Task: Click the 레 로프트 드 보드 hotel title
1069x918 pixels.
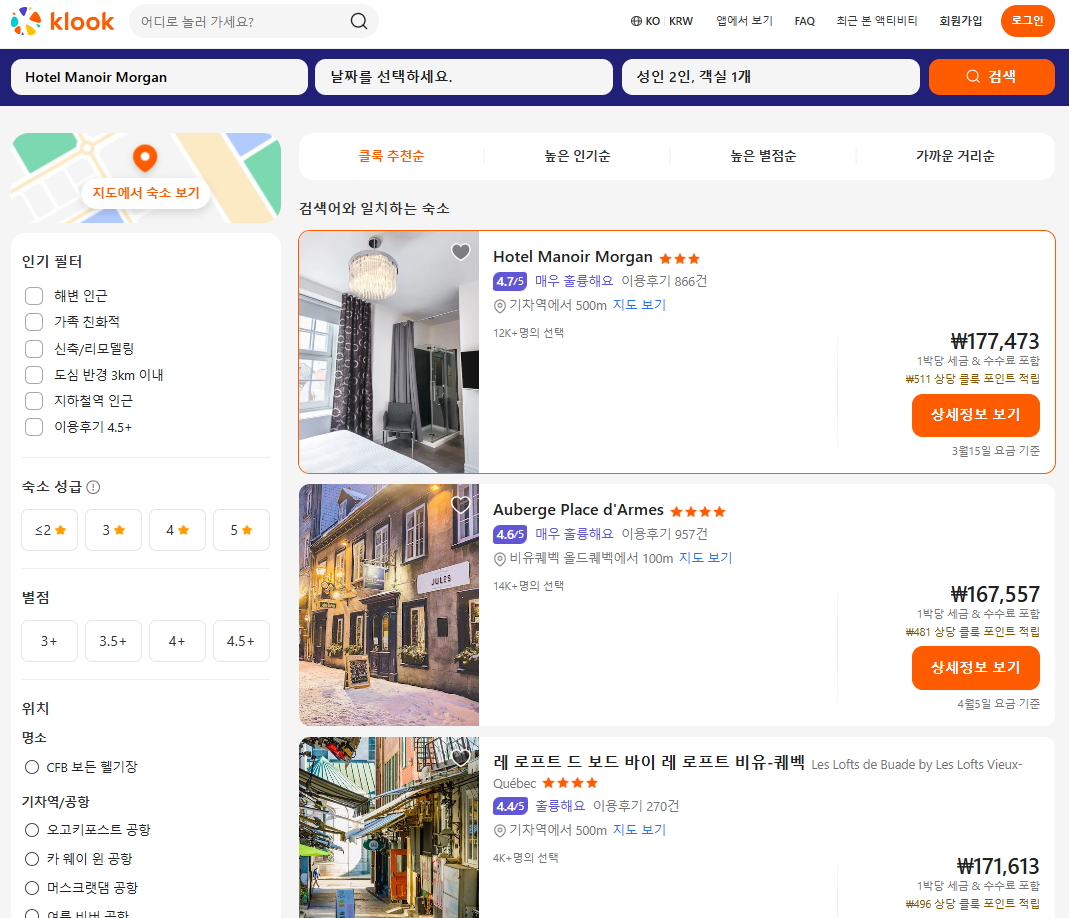Action: (649, 762)
